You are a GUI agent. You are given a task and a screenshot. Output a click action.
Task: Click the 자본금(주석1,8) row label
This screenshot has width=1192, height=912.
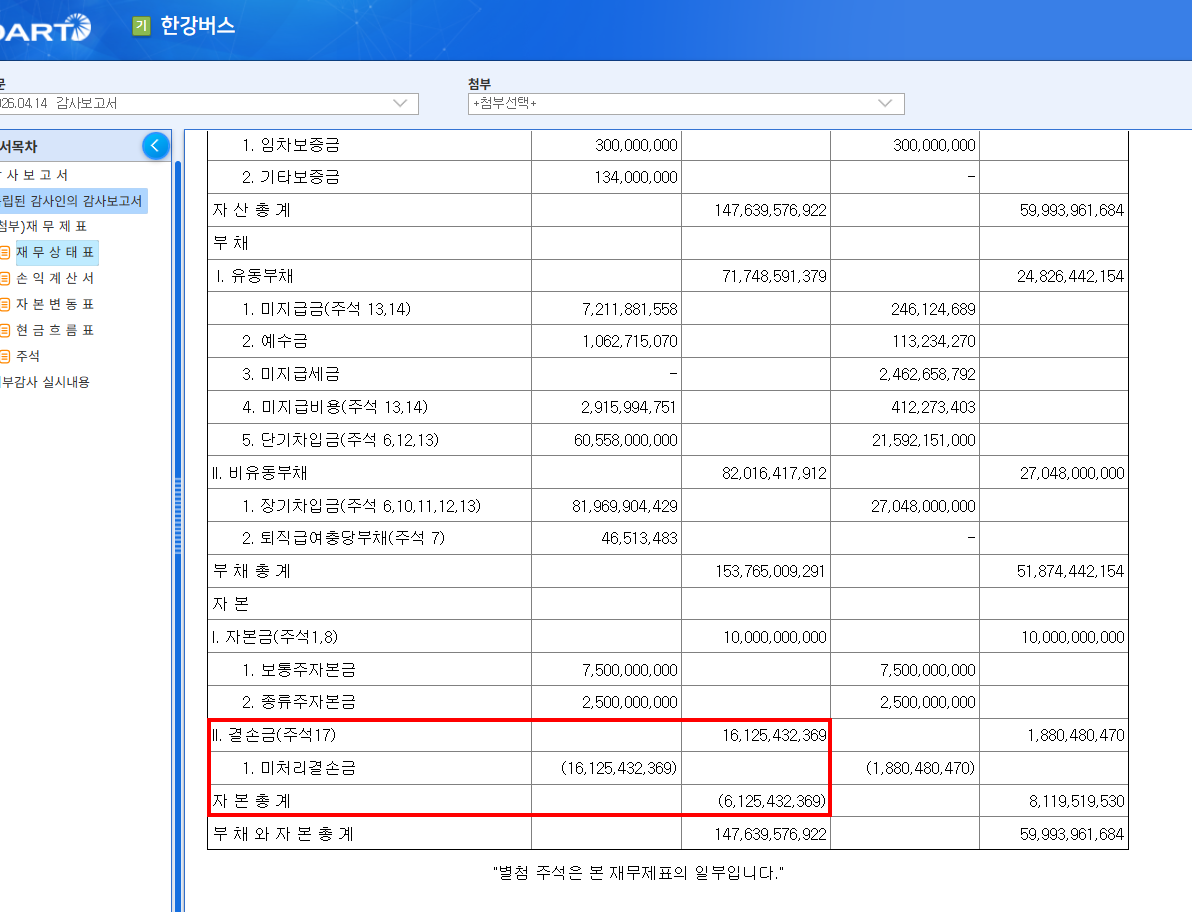(x=275, y=638)
